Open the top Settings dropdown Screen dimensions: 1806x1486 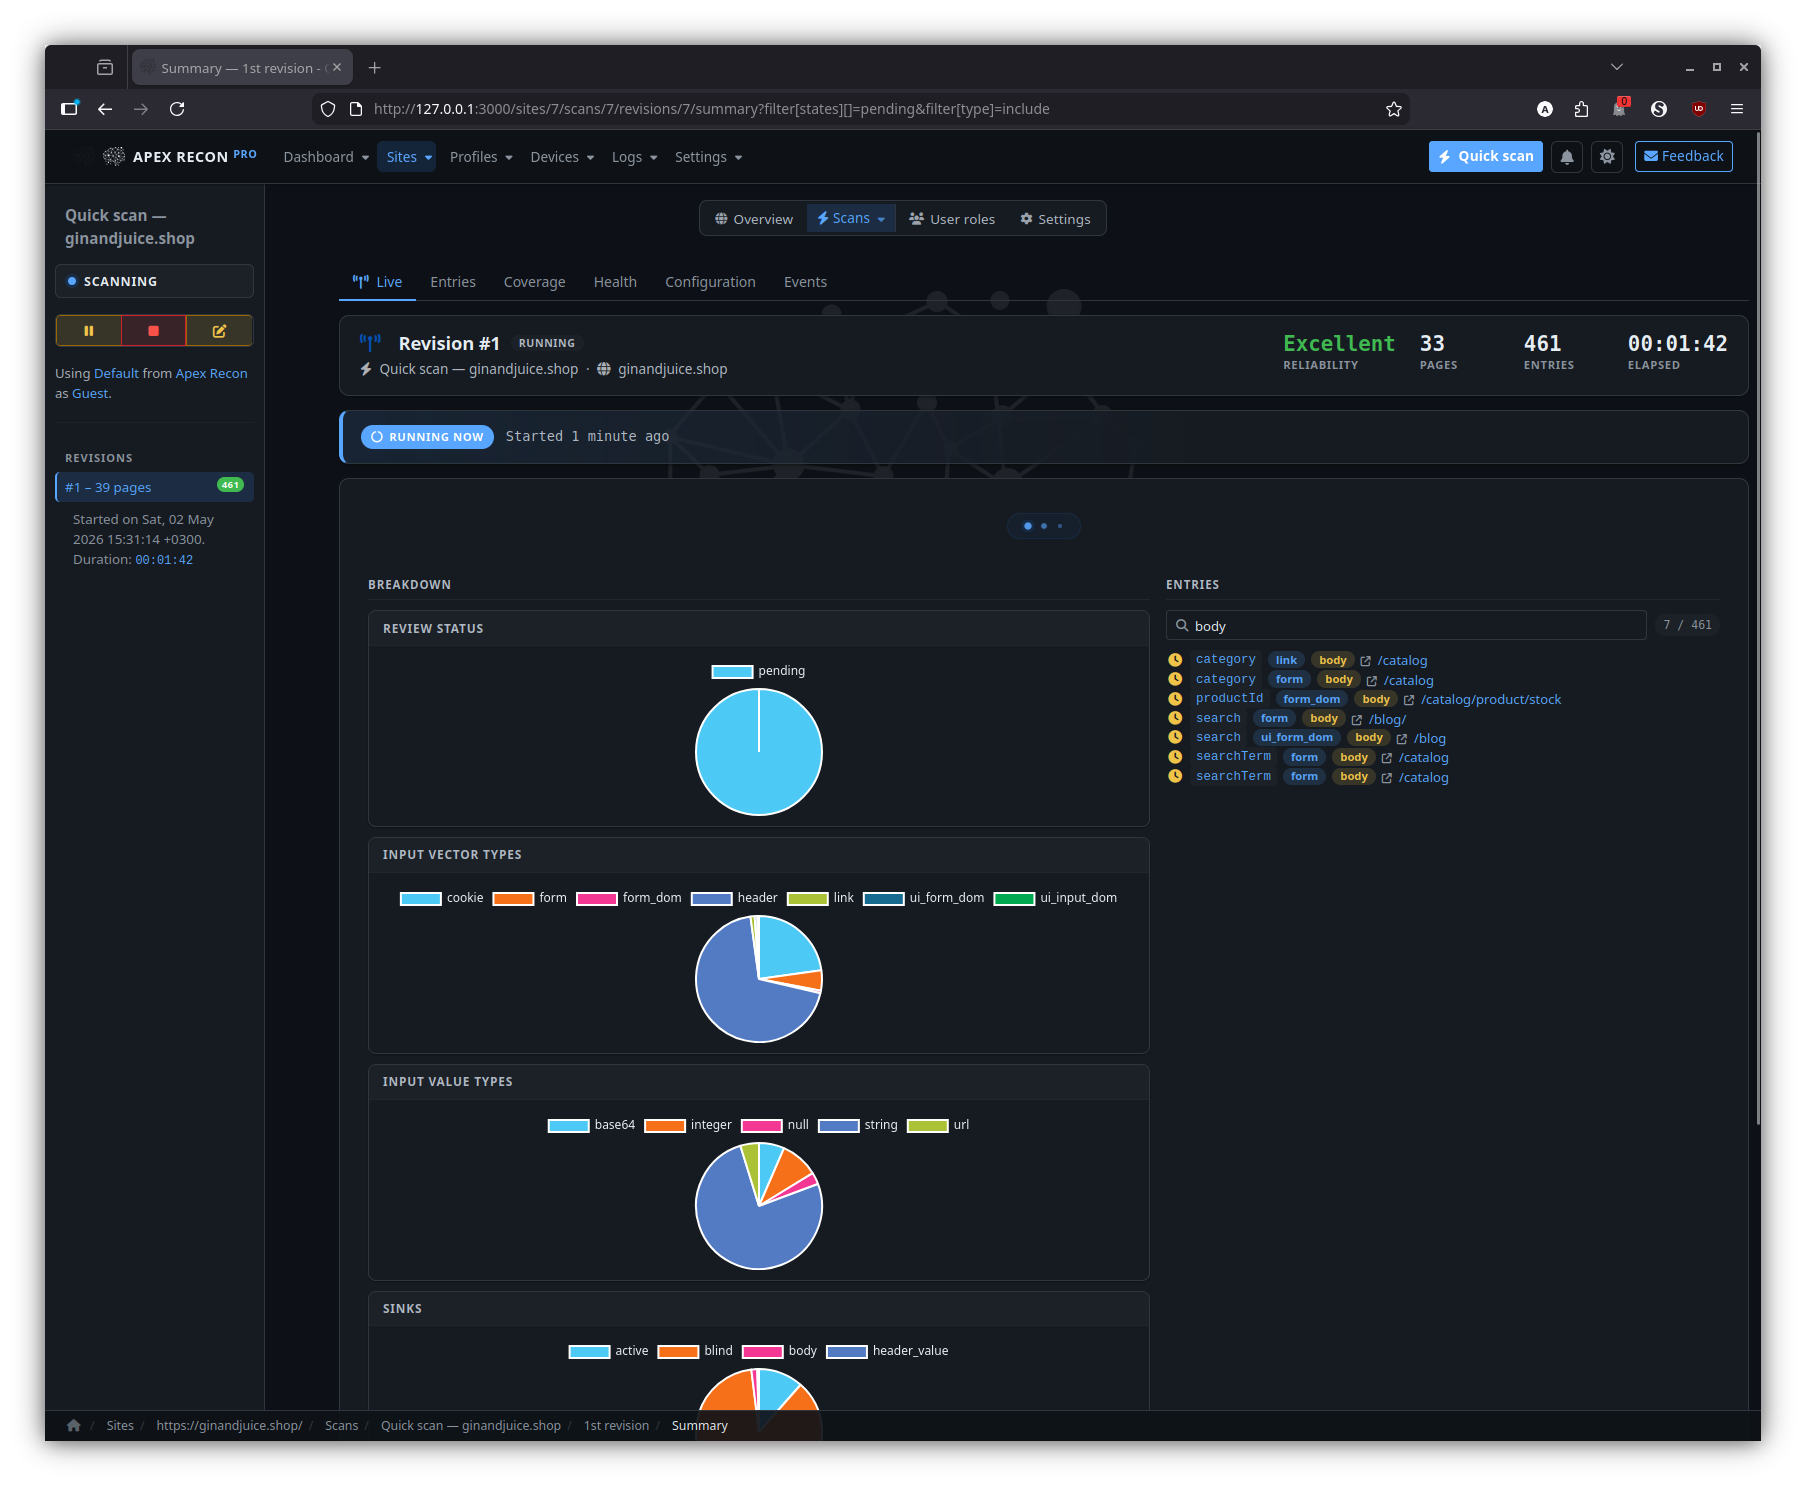[708, 157]
